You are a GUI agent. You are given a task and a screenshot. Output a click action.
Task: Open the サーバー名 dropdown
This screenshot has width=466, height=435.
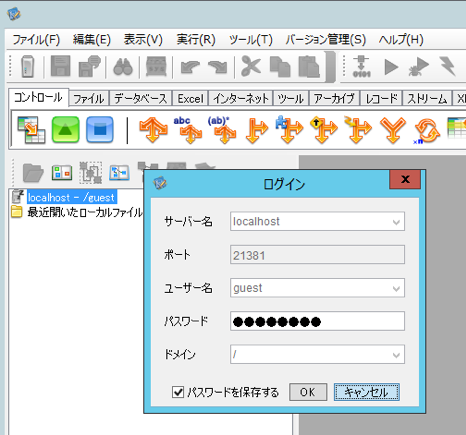tap(396, 222)
